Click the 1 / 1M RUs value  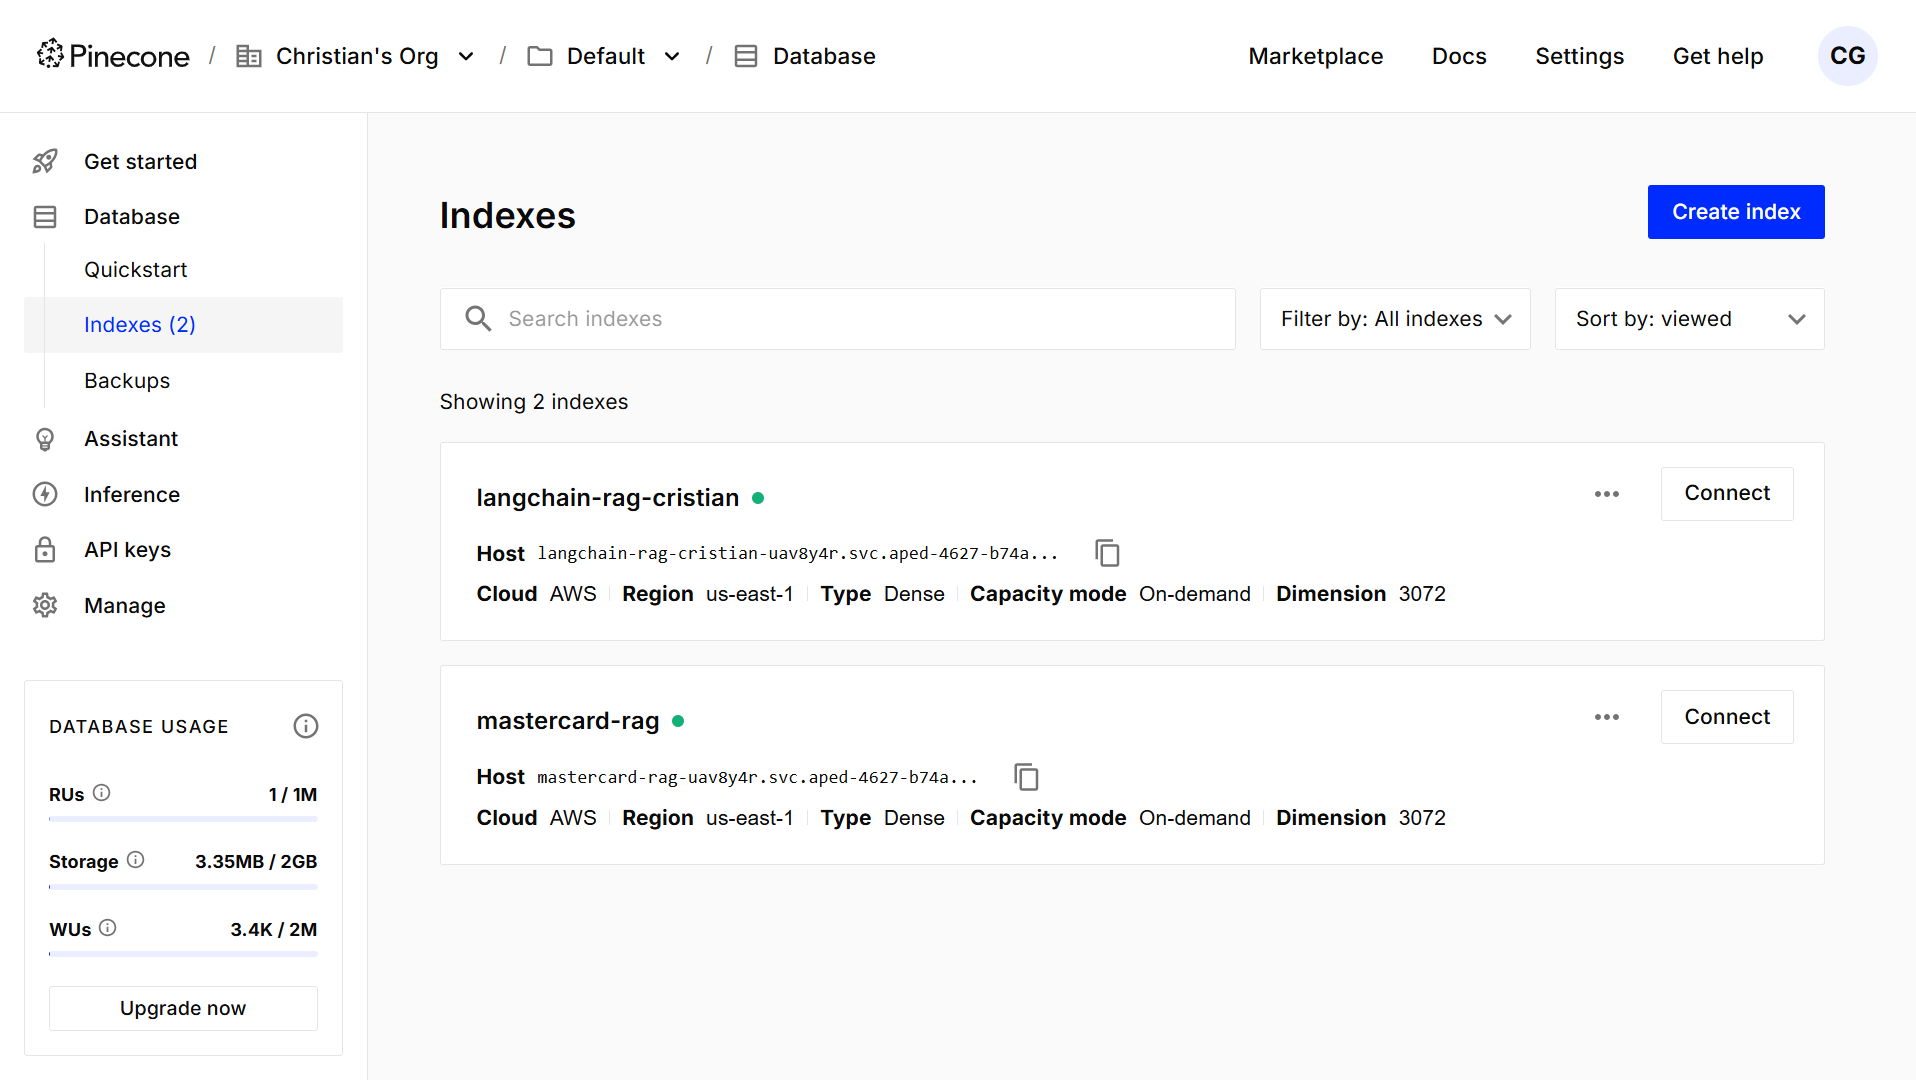(x=293, y=795)
